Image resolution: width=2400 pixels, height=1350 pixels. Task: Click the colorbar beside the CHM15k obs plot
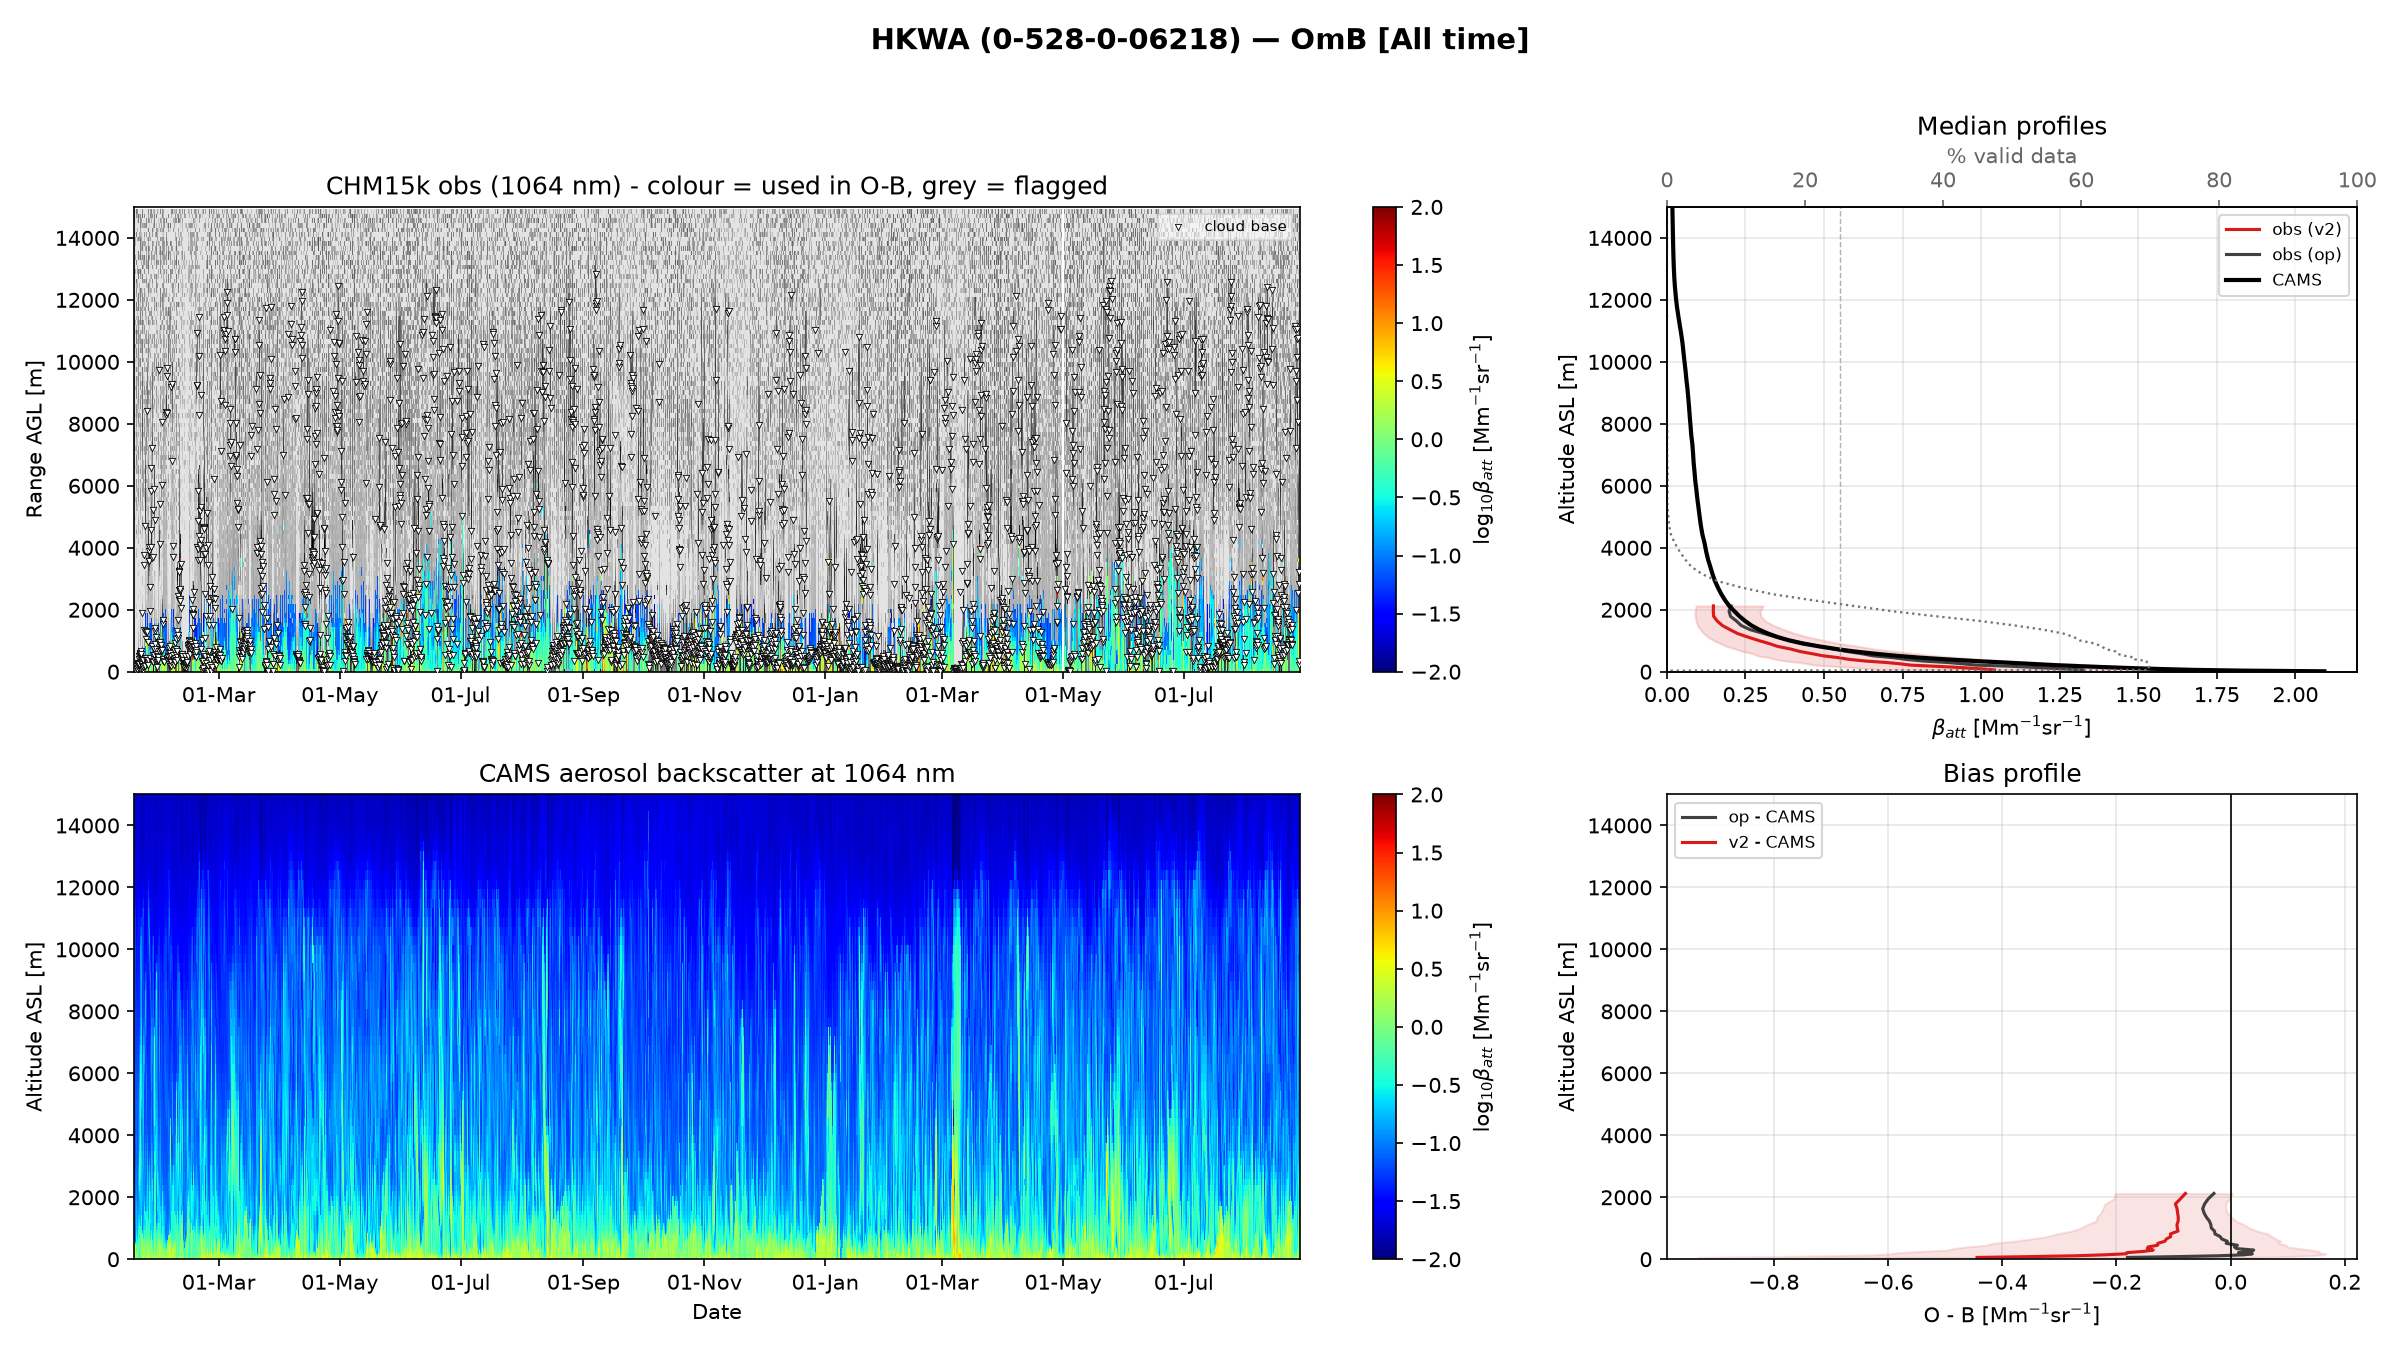(x=1384, y=439)
